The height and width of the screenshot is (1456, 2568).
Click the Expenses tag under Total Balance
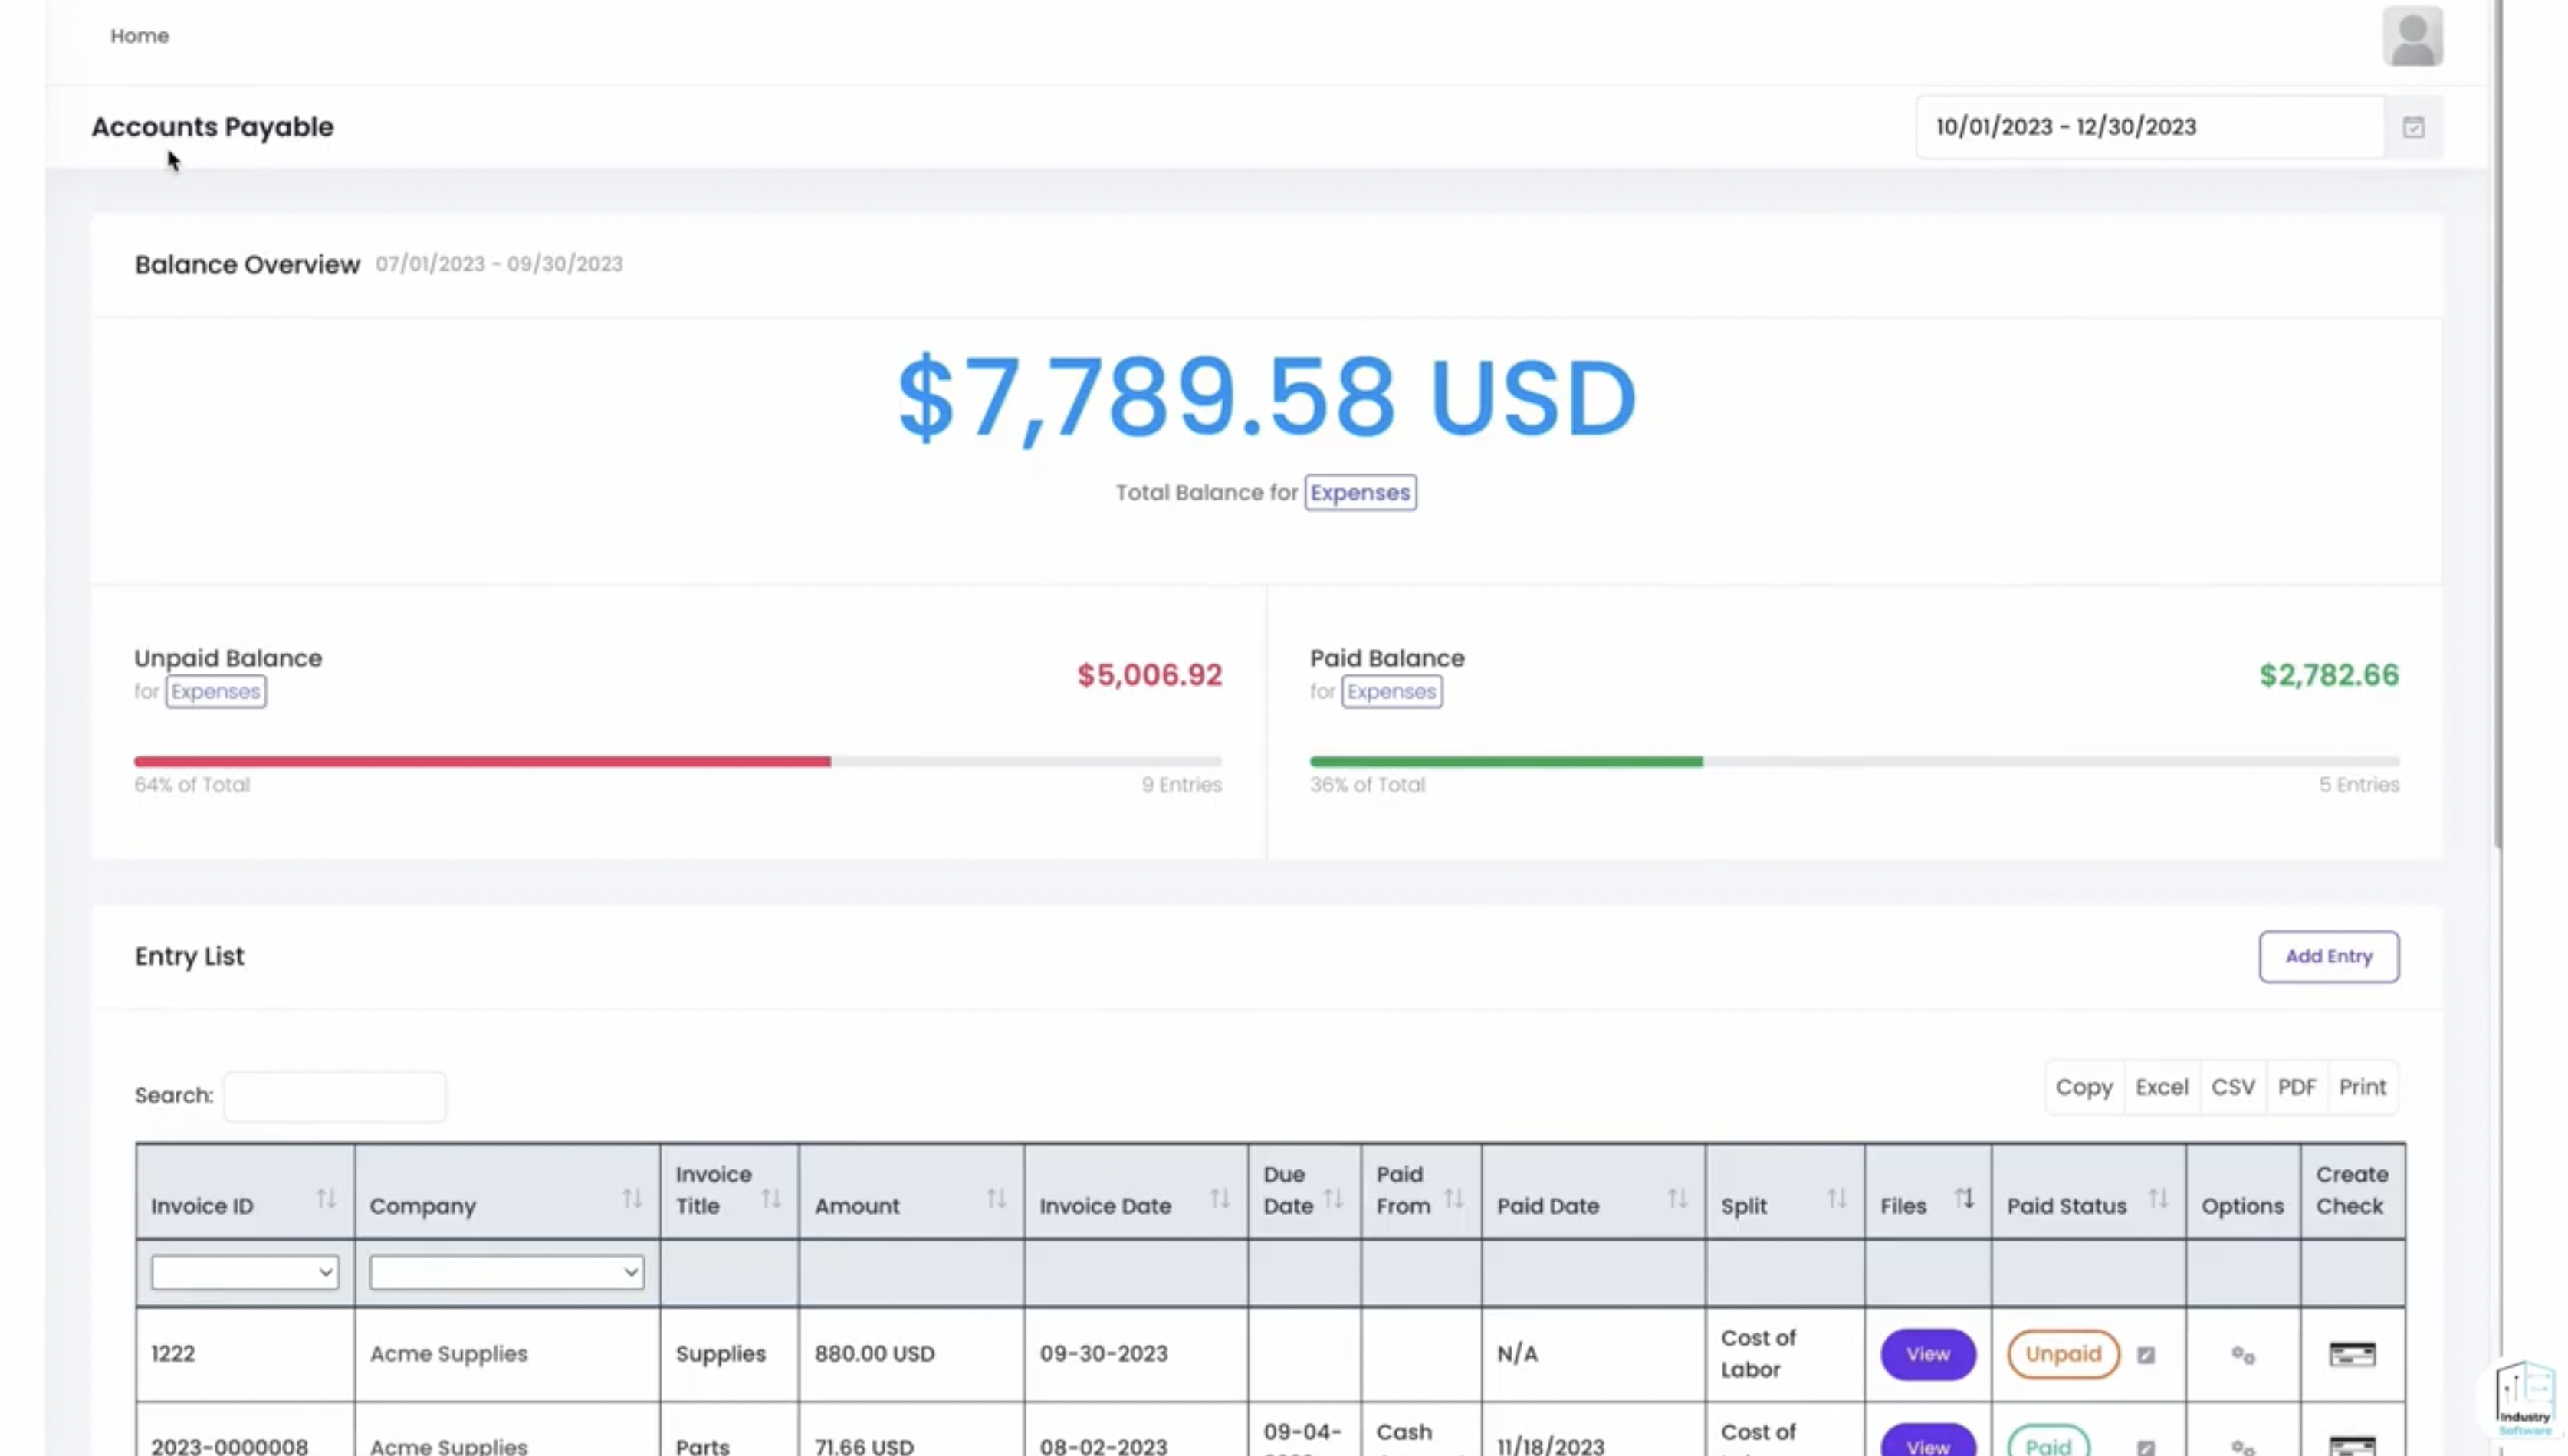1359,493
